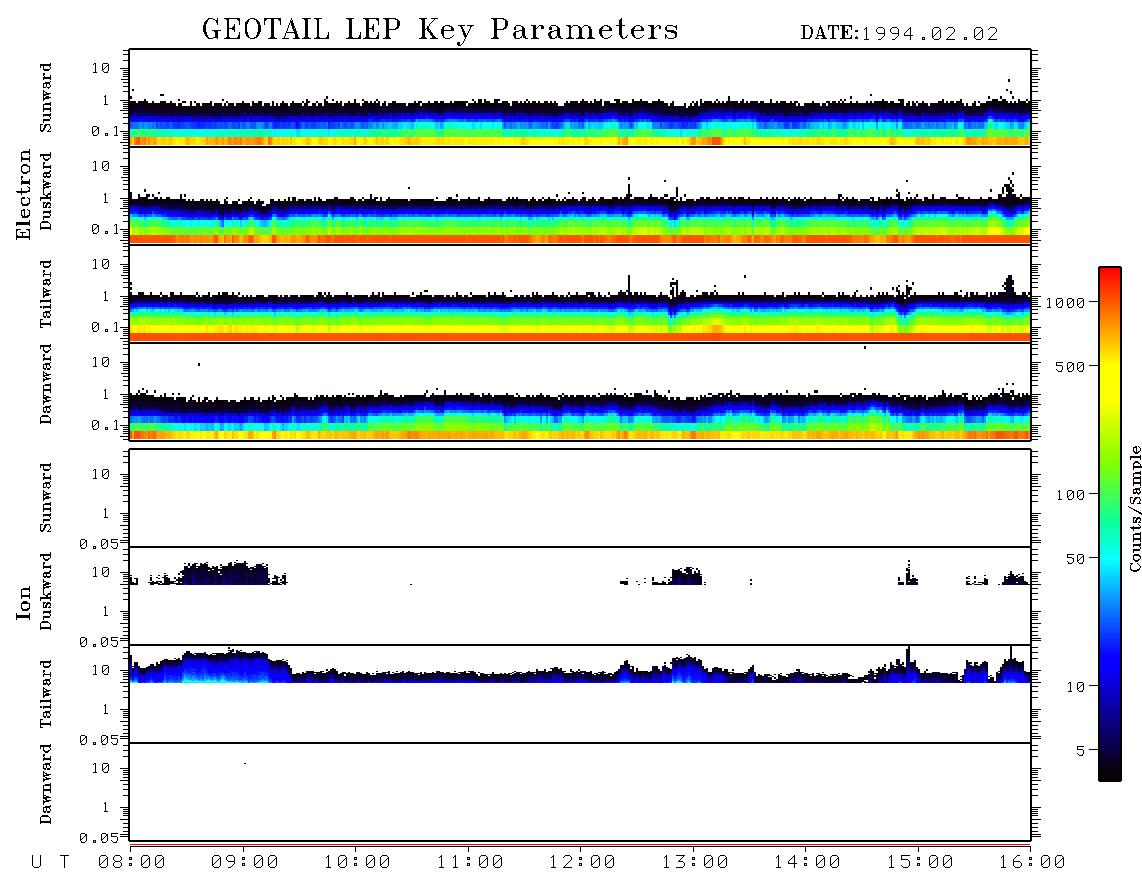Click inside the Electron Sunward spectrogram panel
This screenshot has width=1142, height=880.
(x=580, y=98)
